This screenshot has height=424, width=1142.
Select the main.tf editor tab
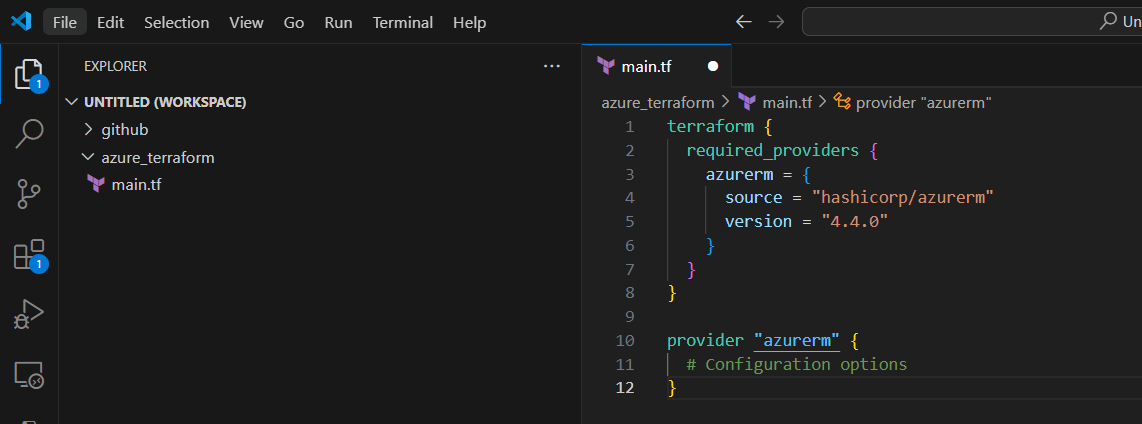[x=657, y=66]
